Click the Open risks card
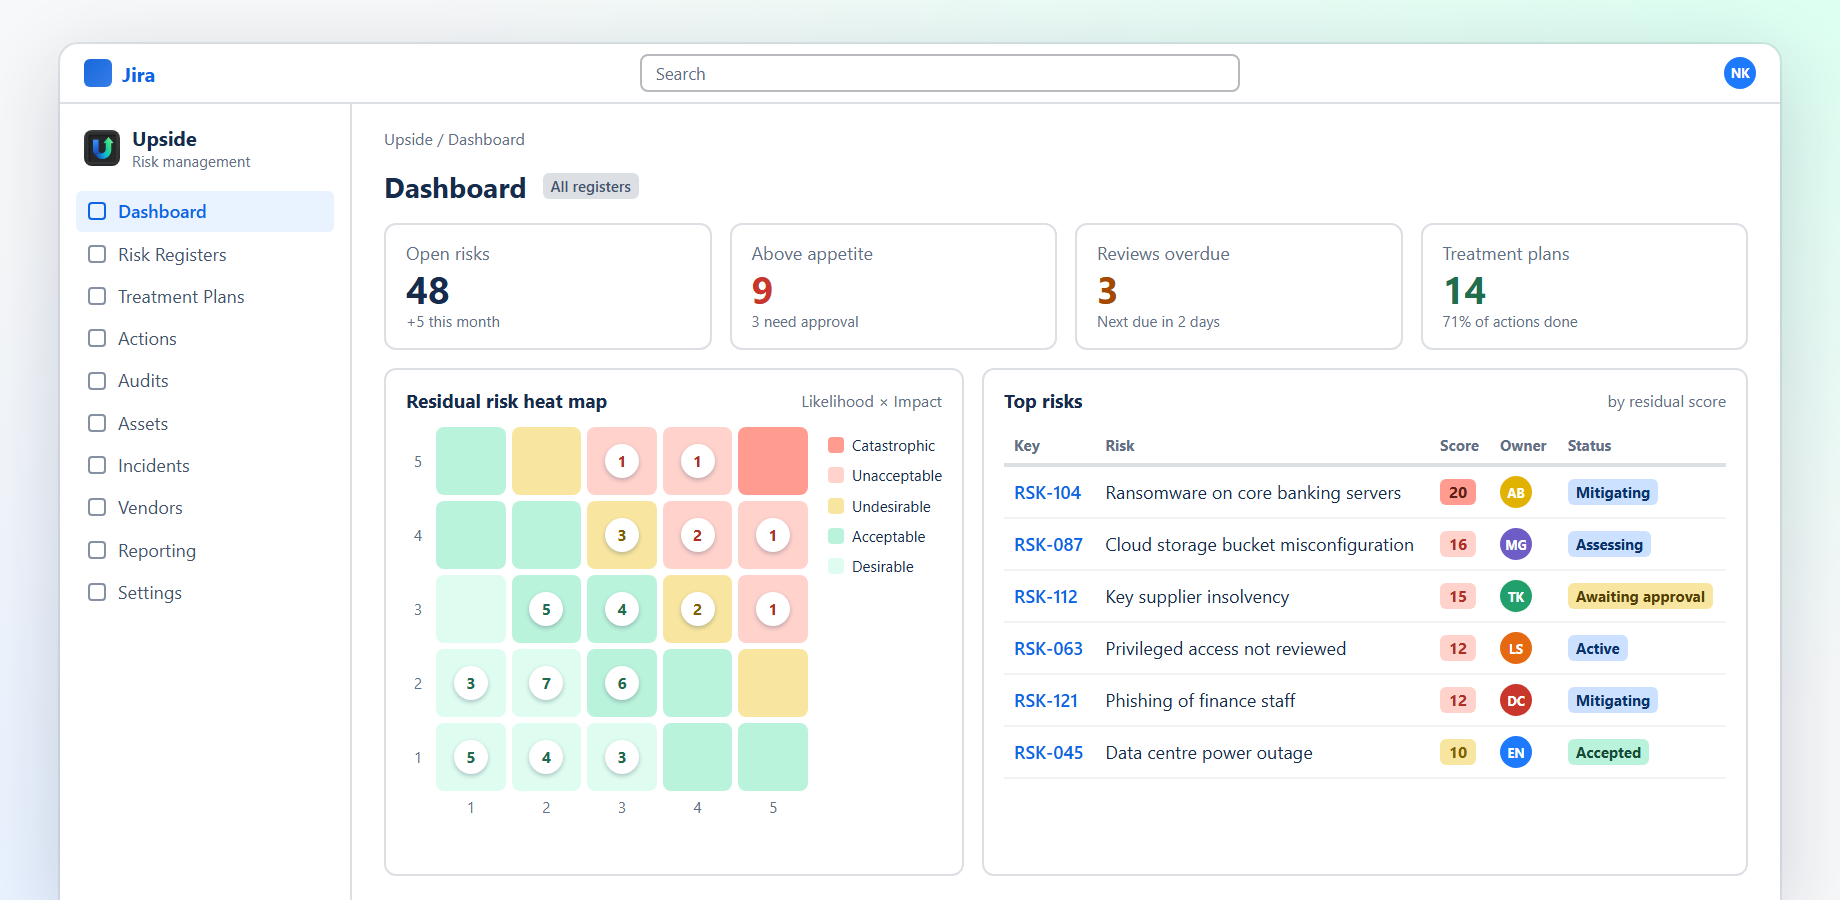 click(x=548, y=286)
